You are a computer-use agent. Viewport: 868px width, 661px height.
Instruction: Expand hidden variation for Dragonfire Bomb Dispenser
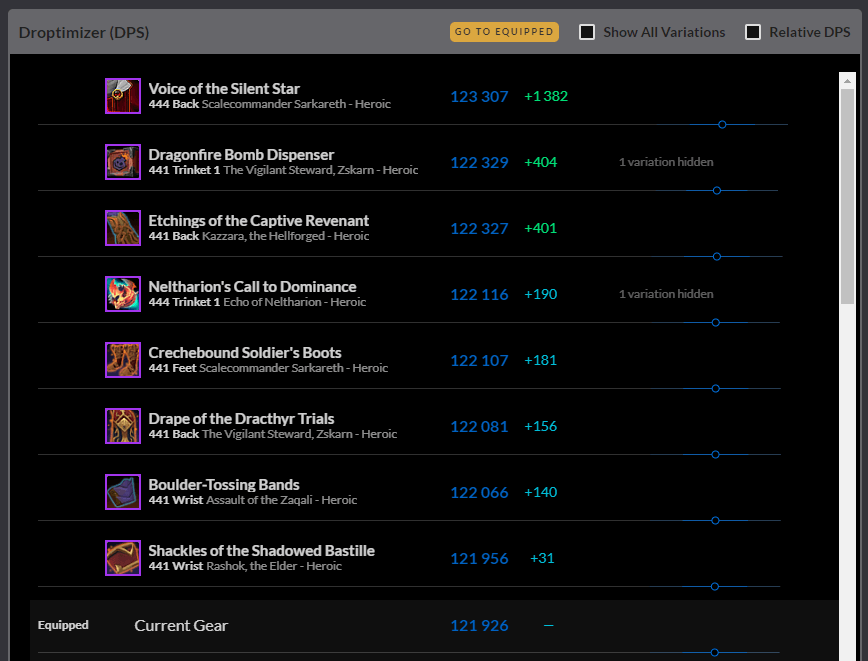point(665,162)
